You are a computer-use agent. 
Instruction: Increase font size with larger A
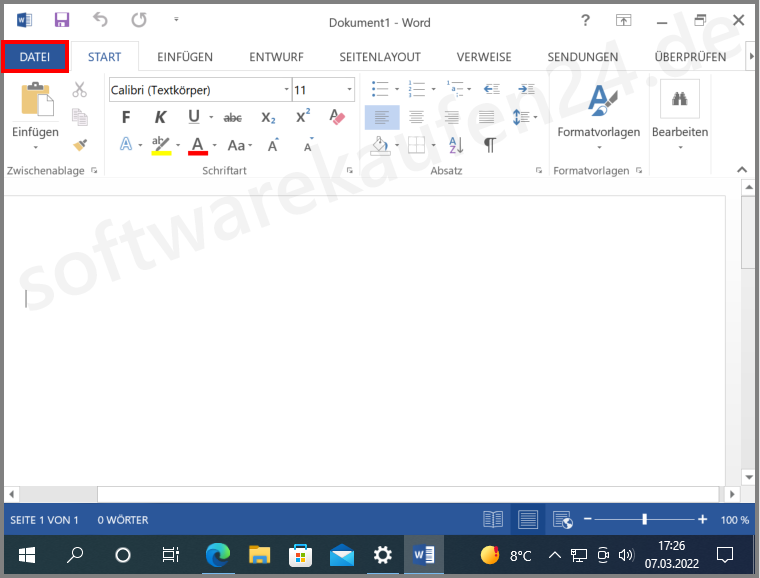coord(273,145)
